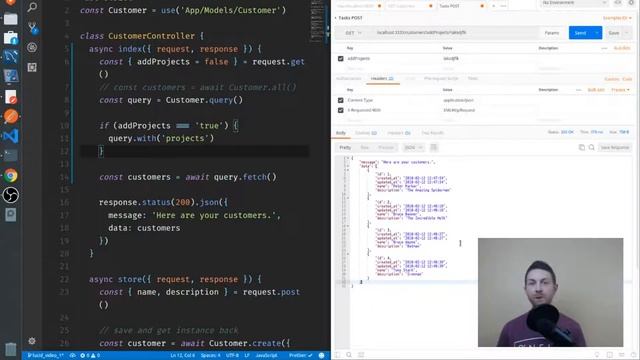Screen dimensions: 640x360
Task: Click the feedback smiley in status bar
Action: tap(321, 356)
